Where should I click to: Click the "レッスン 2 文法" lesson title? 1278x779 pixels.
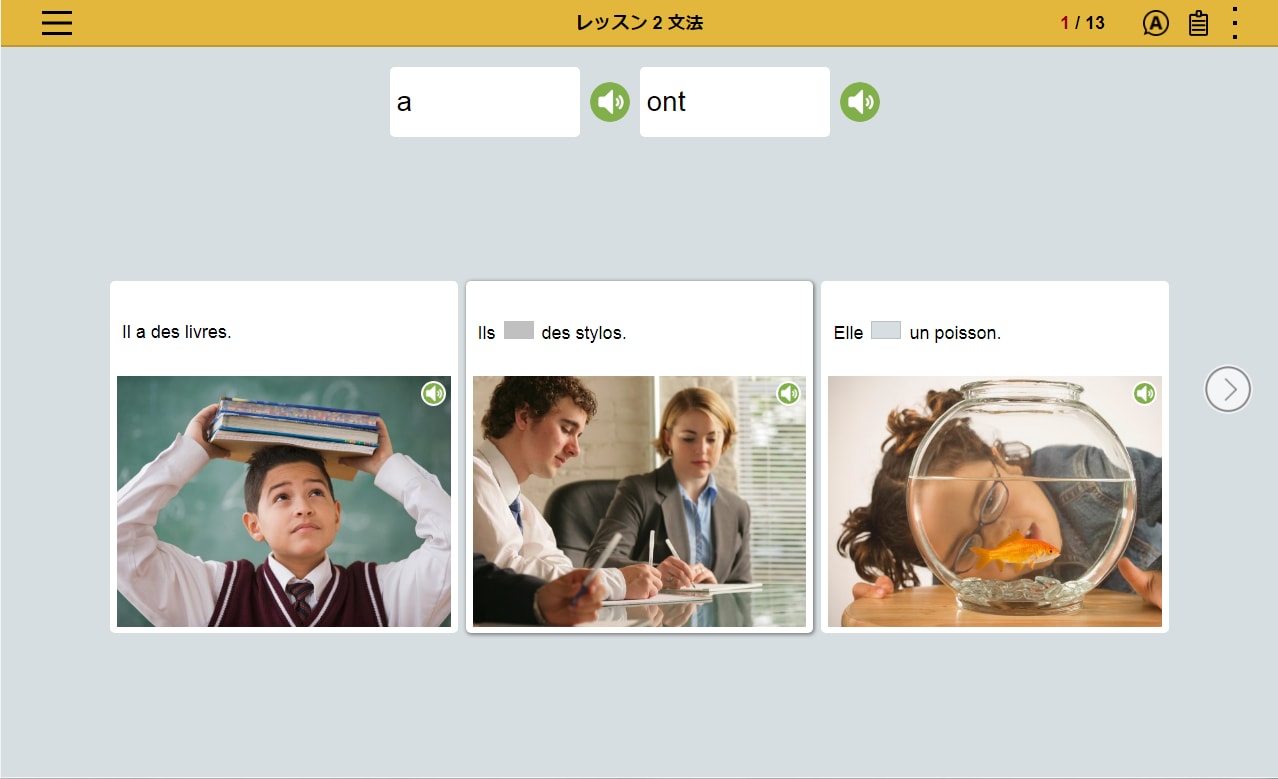coord(640,23)
